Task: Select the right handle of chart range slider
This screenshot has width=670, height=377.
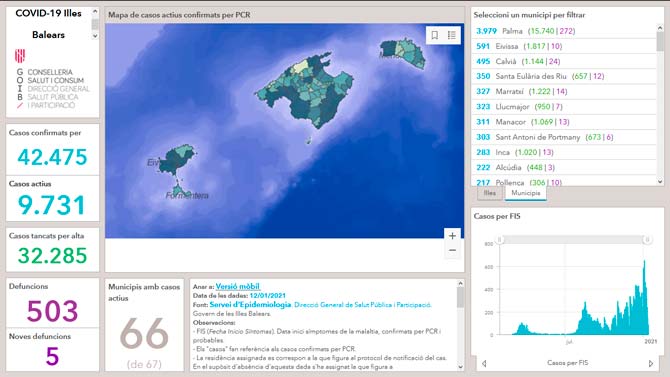Action: (647, 240)
